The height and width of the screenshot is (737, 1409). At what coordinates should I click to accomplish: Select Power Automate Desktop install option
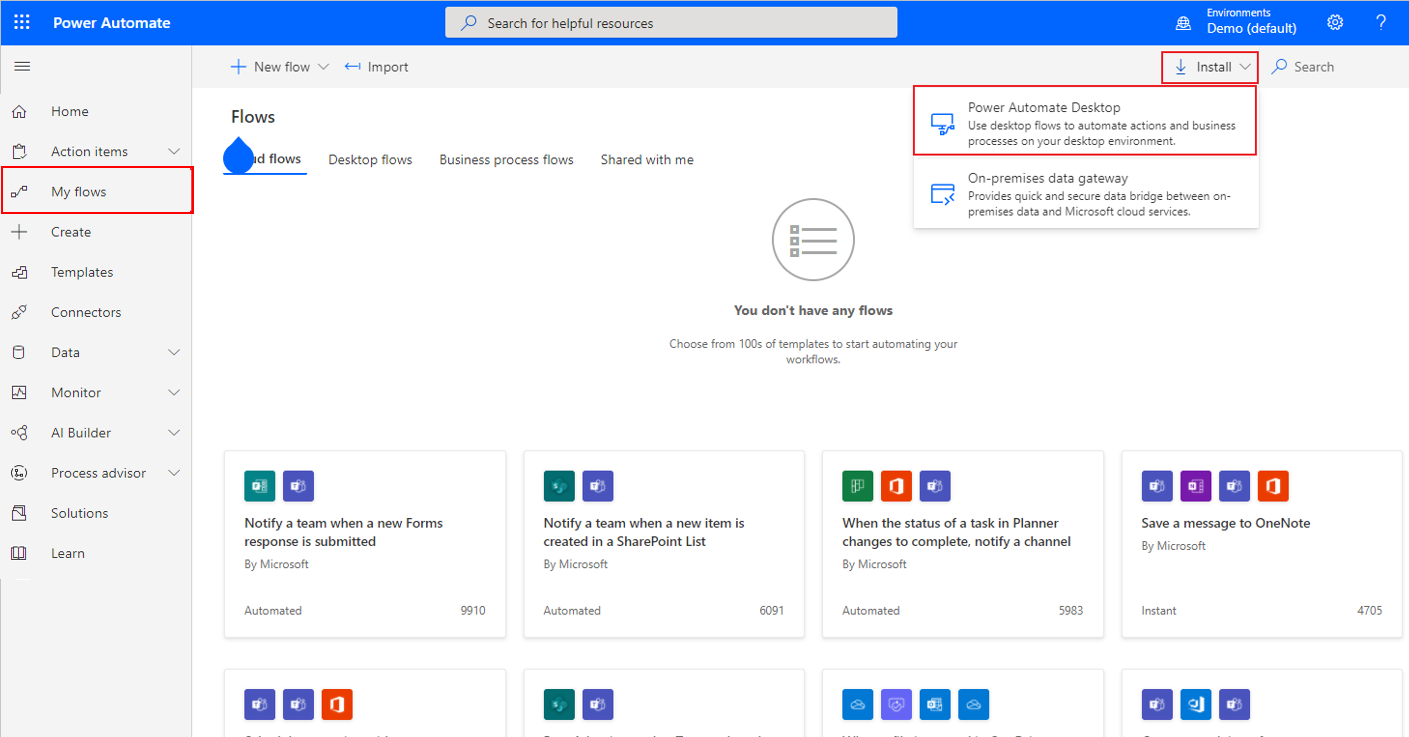pos(1085,121)
